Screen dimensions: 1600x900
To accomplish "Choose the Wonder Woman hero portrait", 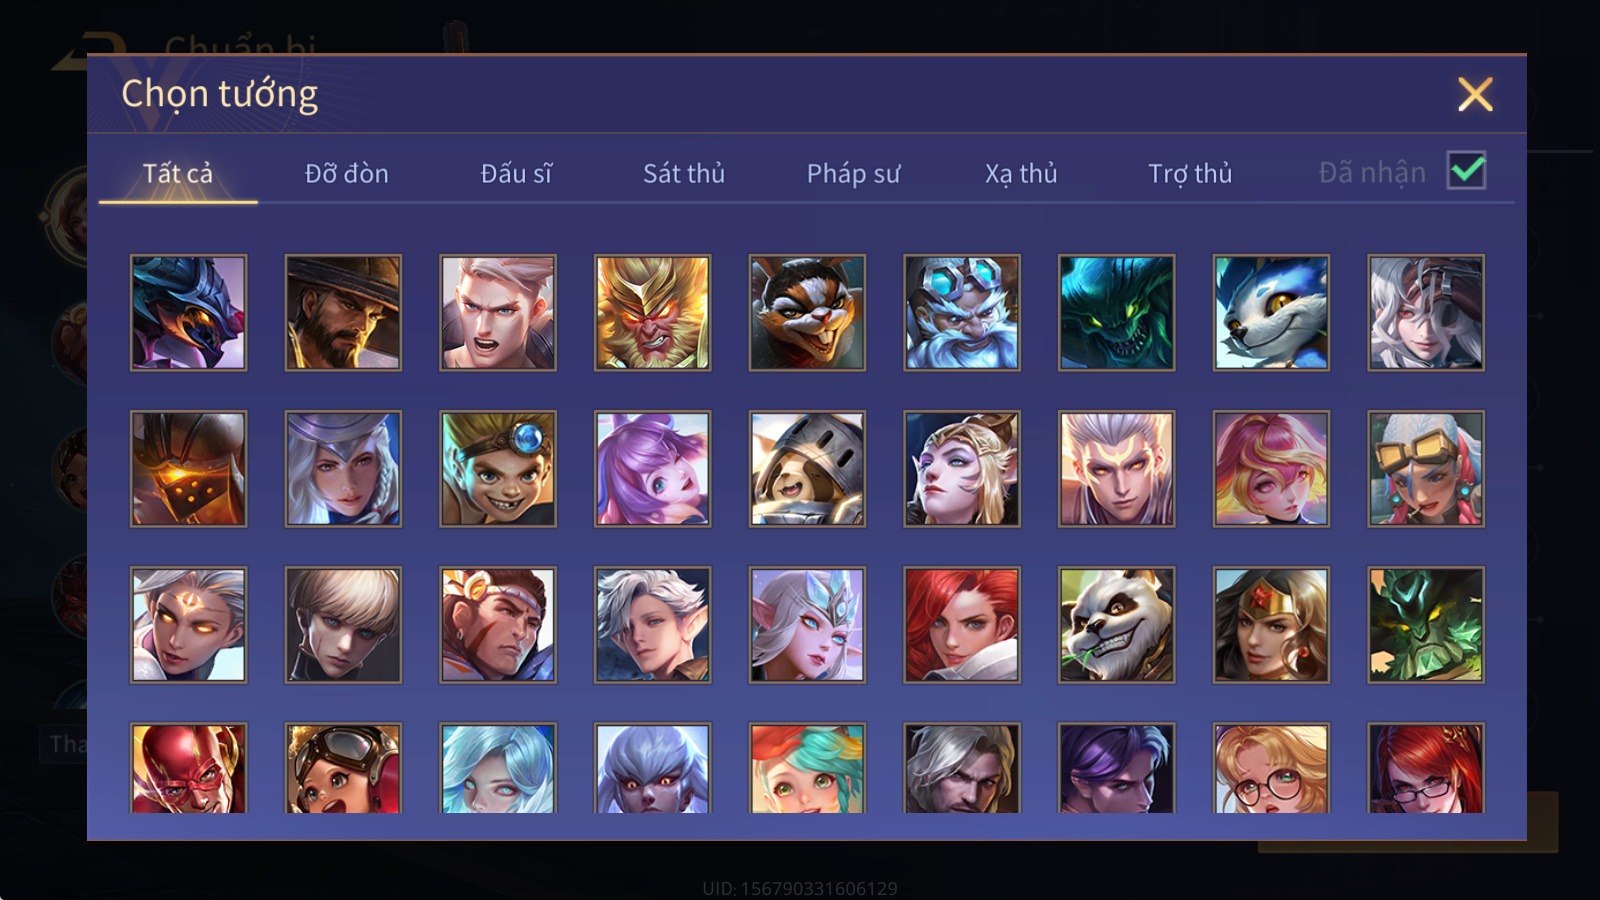I will point(1271,625).
